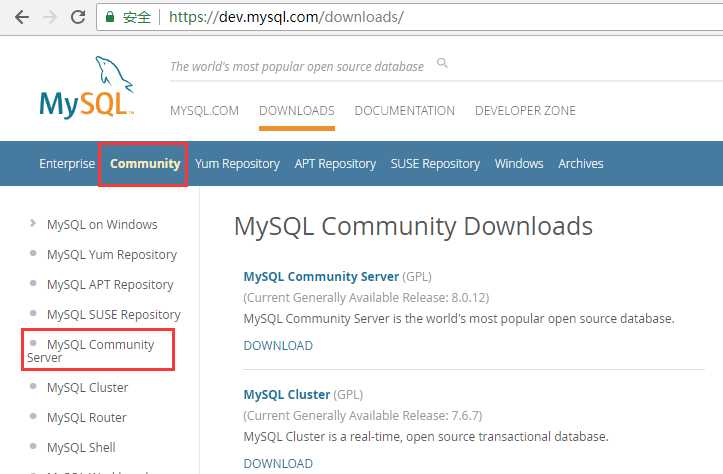Viewport: 723px width, 474px height.
Task: Click the MySQL Community Server heading link
Action: 321,276
